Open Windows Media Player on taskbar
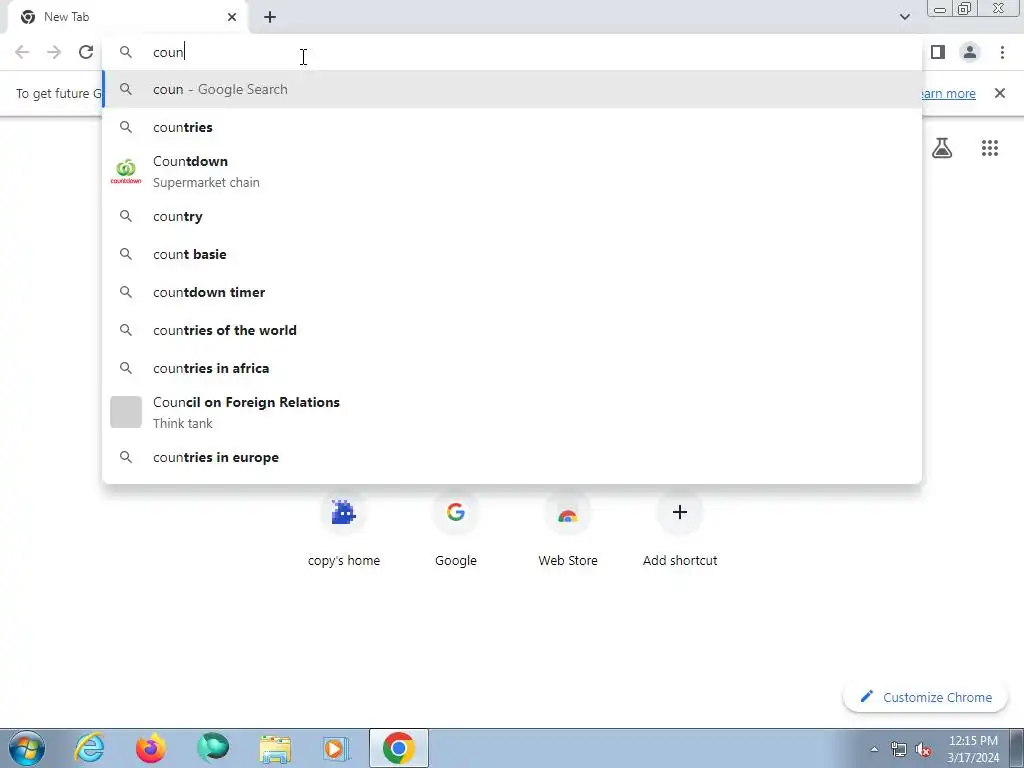The image size is (1024, 768). (x=337, y=748)
